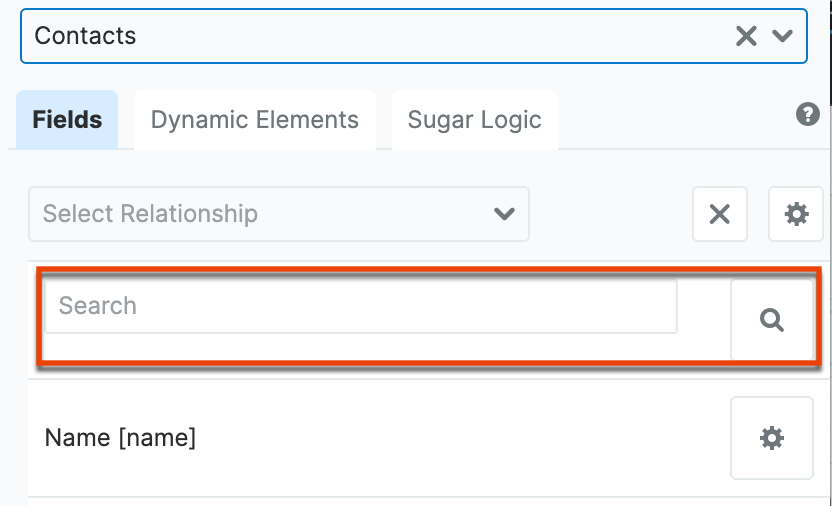This screenshot has height=506, width=832.
Task: Open help with the question mark icon
Action: click(808, 114)
